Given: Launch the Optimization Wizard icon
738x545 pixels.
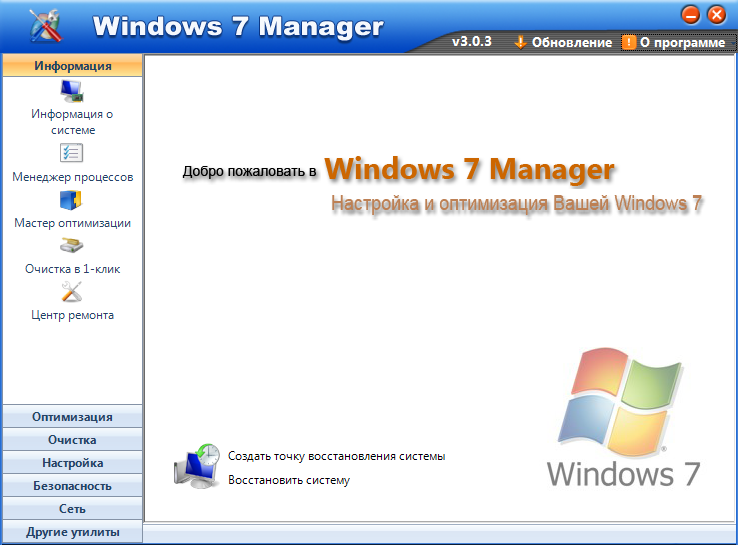Looking at the screenshot, I should click(71, 200).
